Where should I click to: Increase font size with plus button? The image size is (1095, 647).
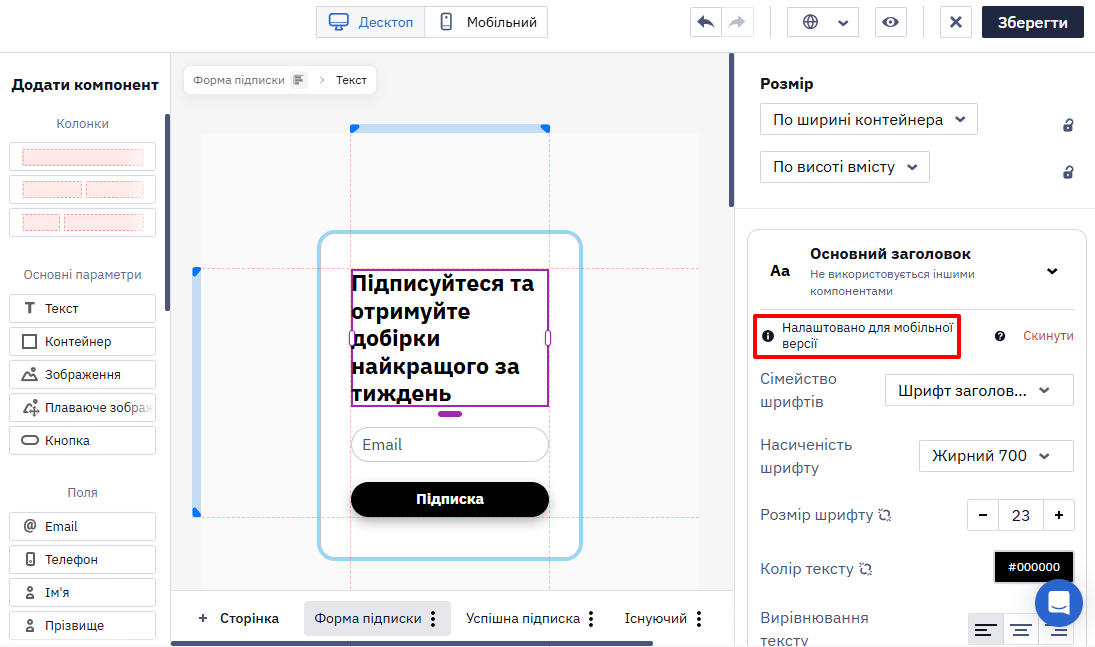[1059, 516]
